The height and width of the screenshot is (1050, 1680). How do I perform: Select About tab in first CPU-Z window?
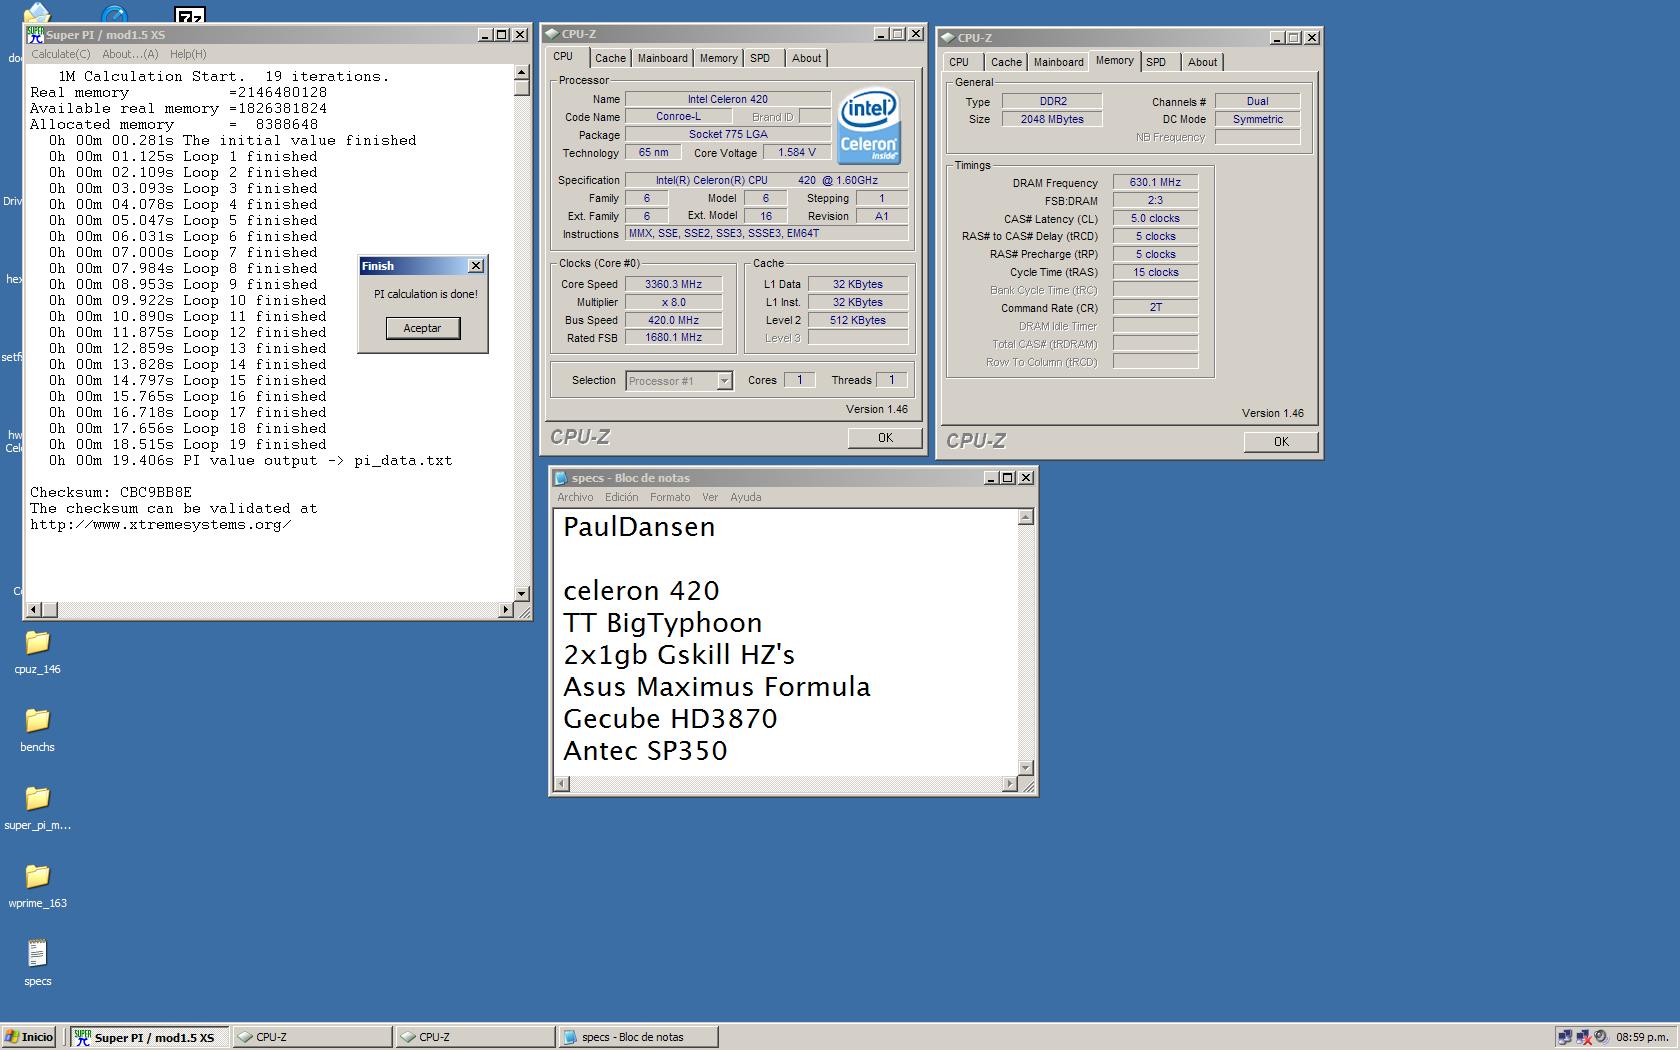coord(806,58)
